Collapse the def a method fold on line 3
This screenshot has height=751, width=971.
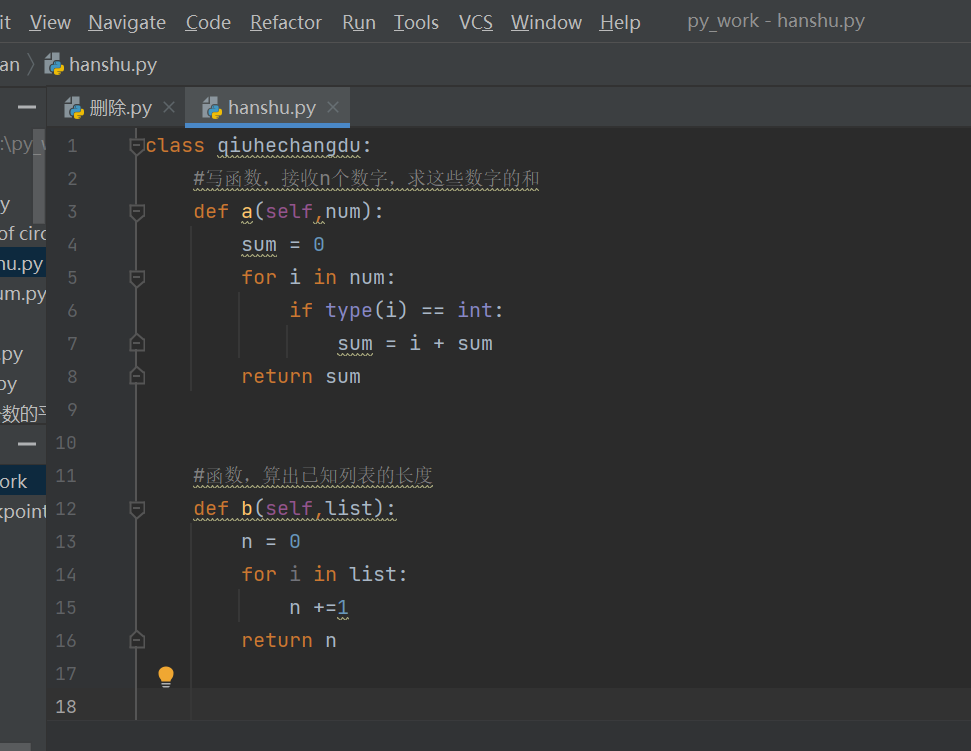click(x=137, y=212)
